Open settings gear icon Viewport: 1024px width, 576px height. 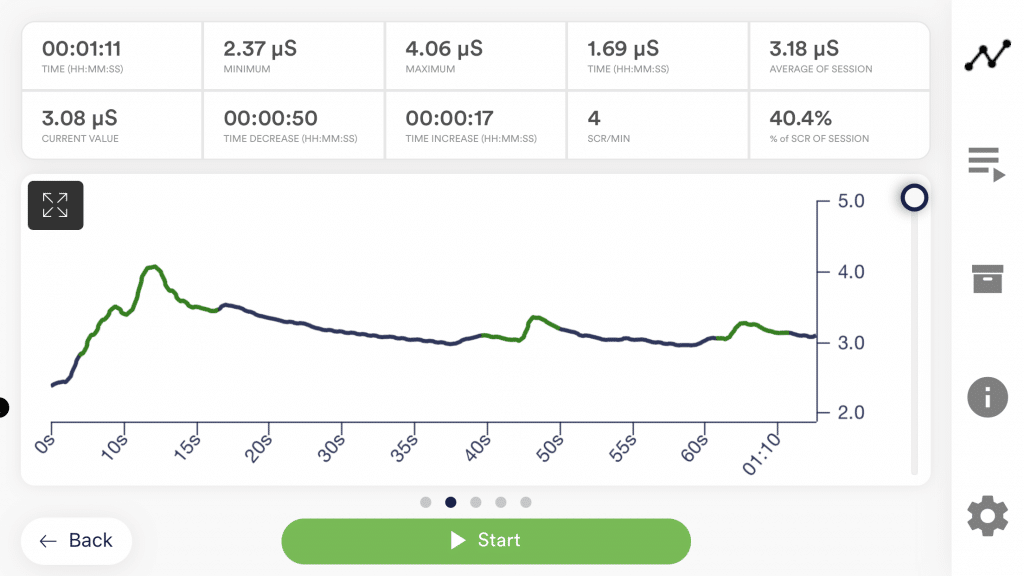point(987,516)
